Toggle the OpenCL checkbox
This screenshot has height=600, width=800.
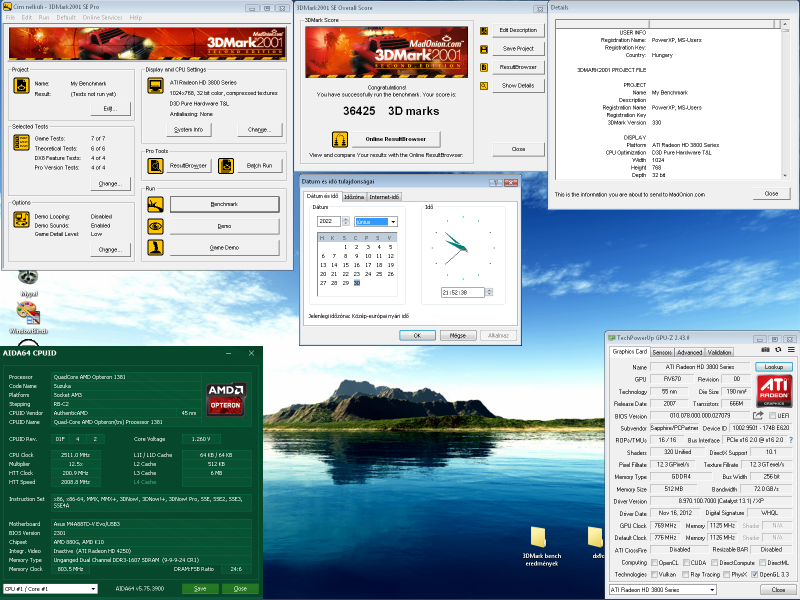(x=654, y=563)
